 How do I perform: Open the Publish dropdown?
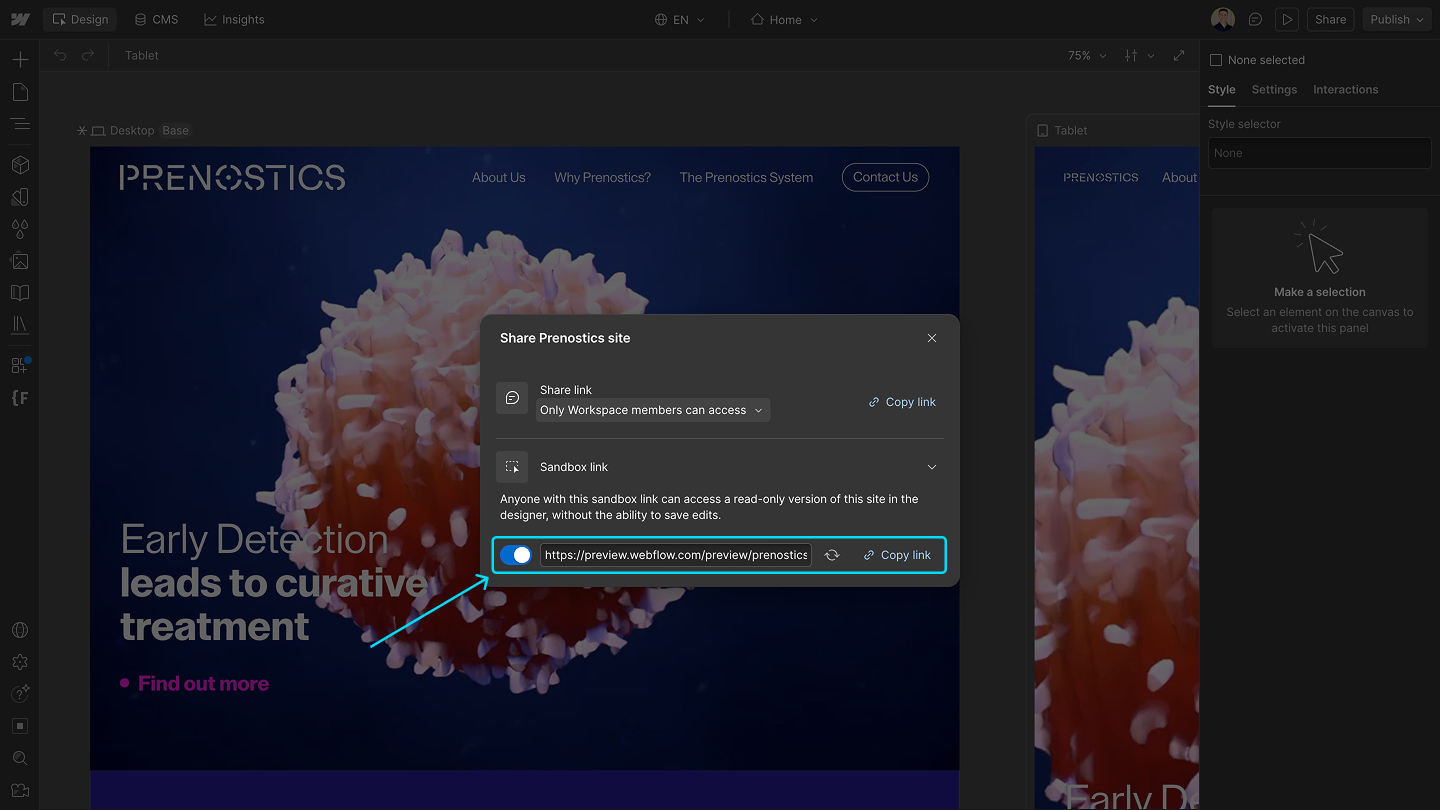click(x=1397, y=19)
